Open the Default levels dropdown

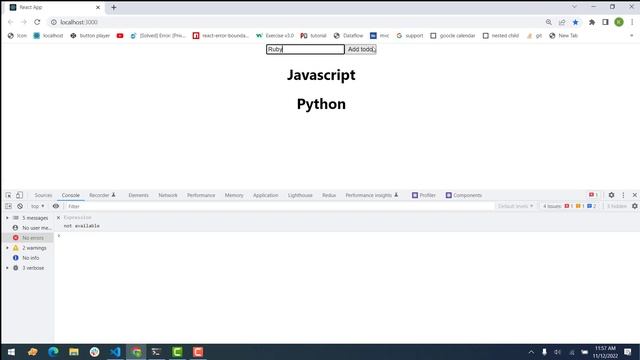pyautogui.click(x=515, y=207)
